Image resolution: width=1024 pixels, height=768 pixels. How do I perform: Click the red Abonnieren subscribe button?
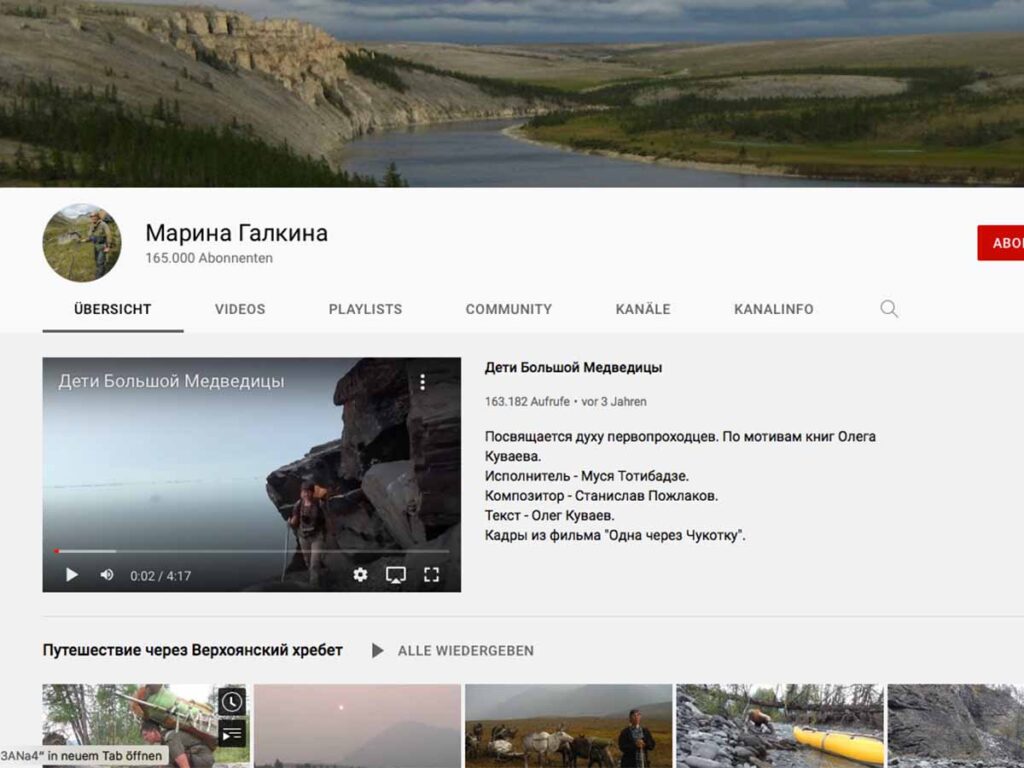[x=1000, y=243]
